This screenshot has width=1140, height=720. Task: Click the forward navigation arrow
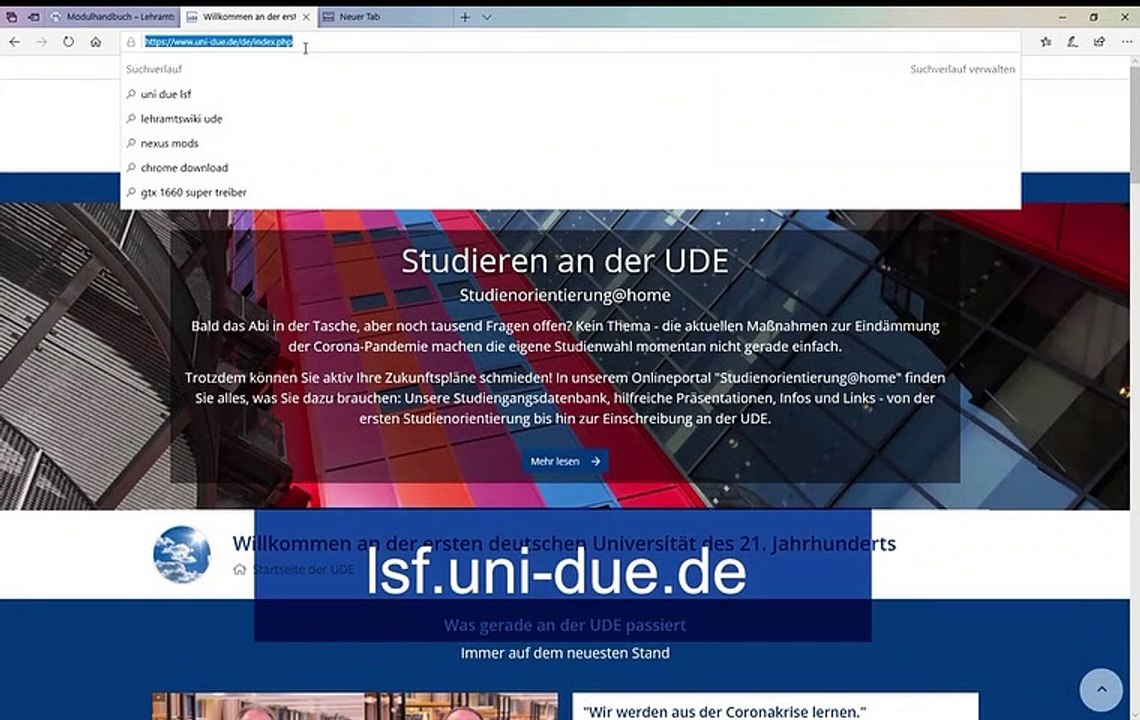[41, 42]
